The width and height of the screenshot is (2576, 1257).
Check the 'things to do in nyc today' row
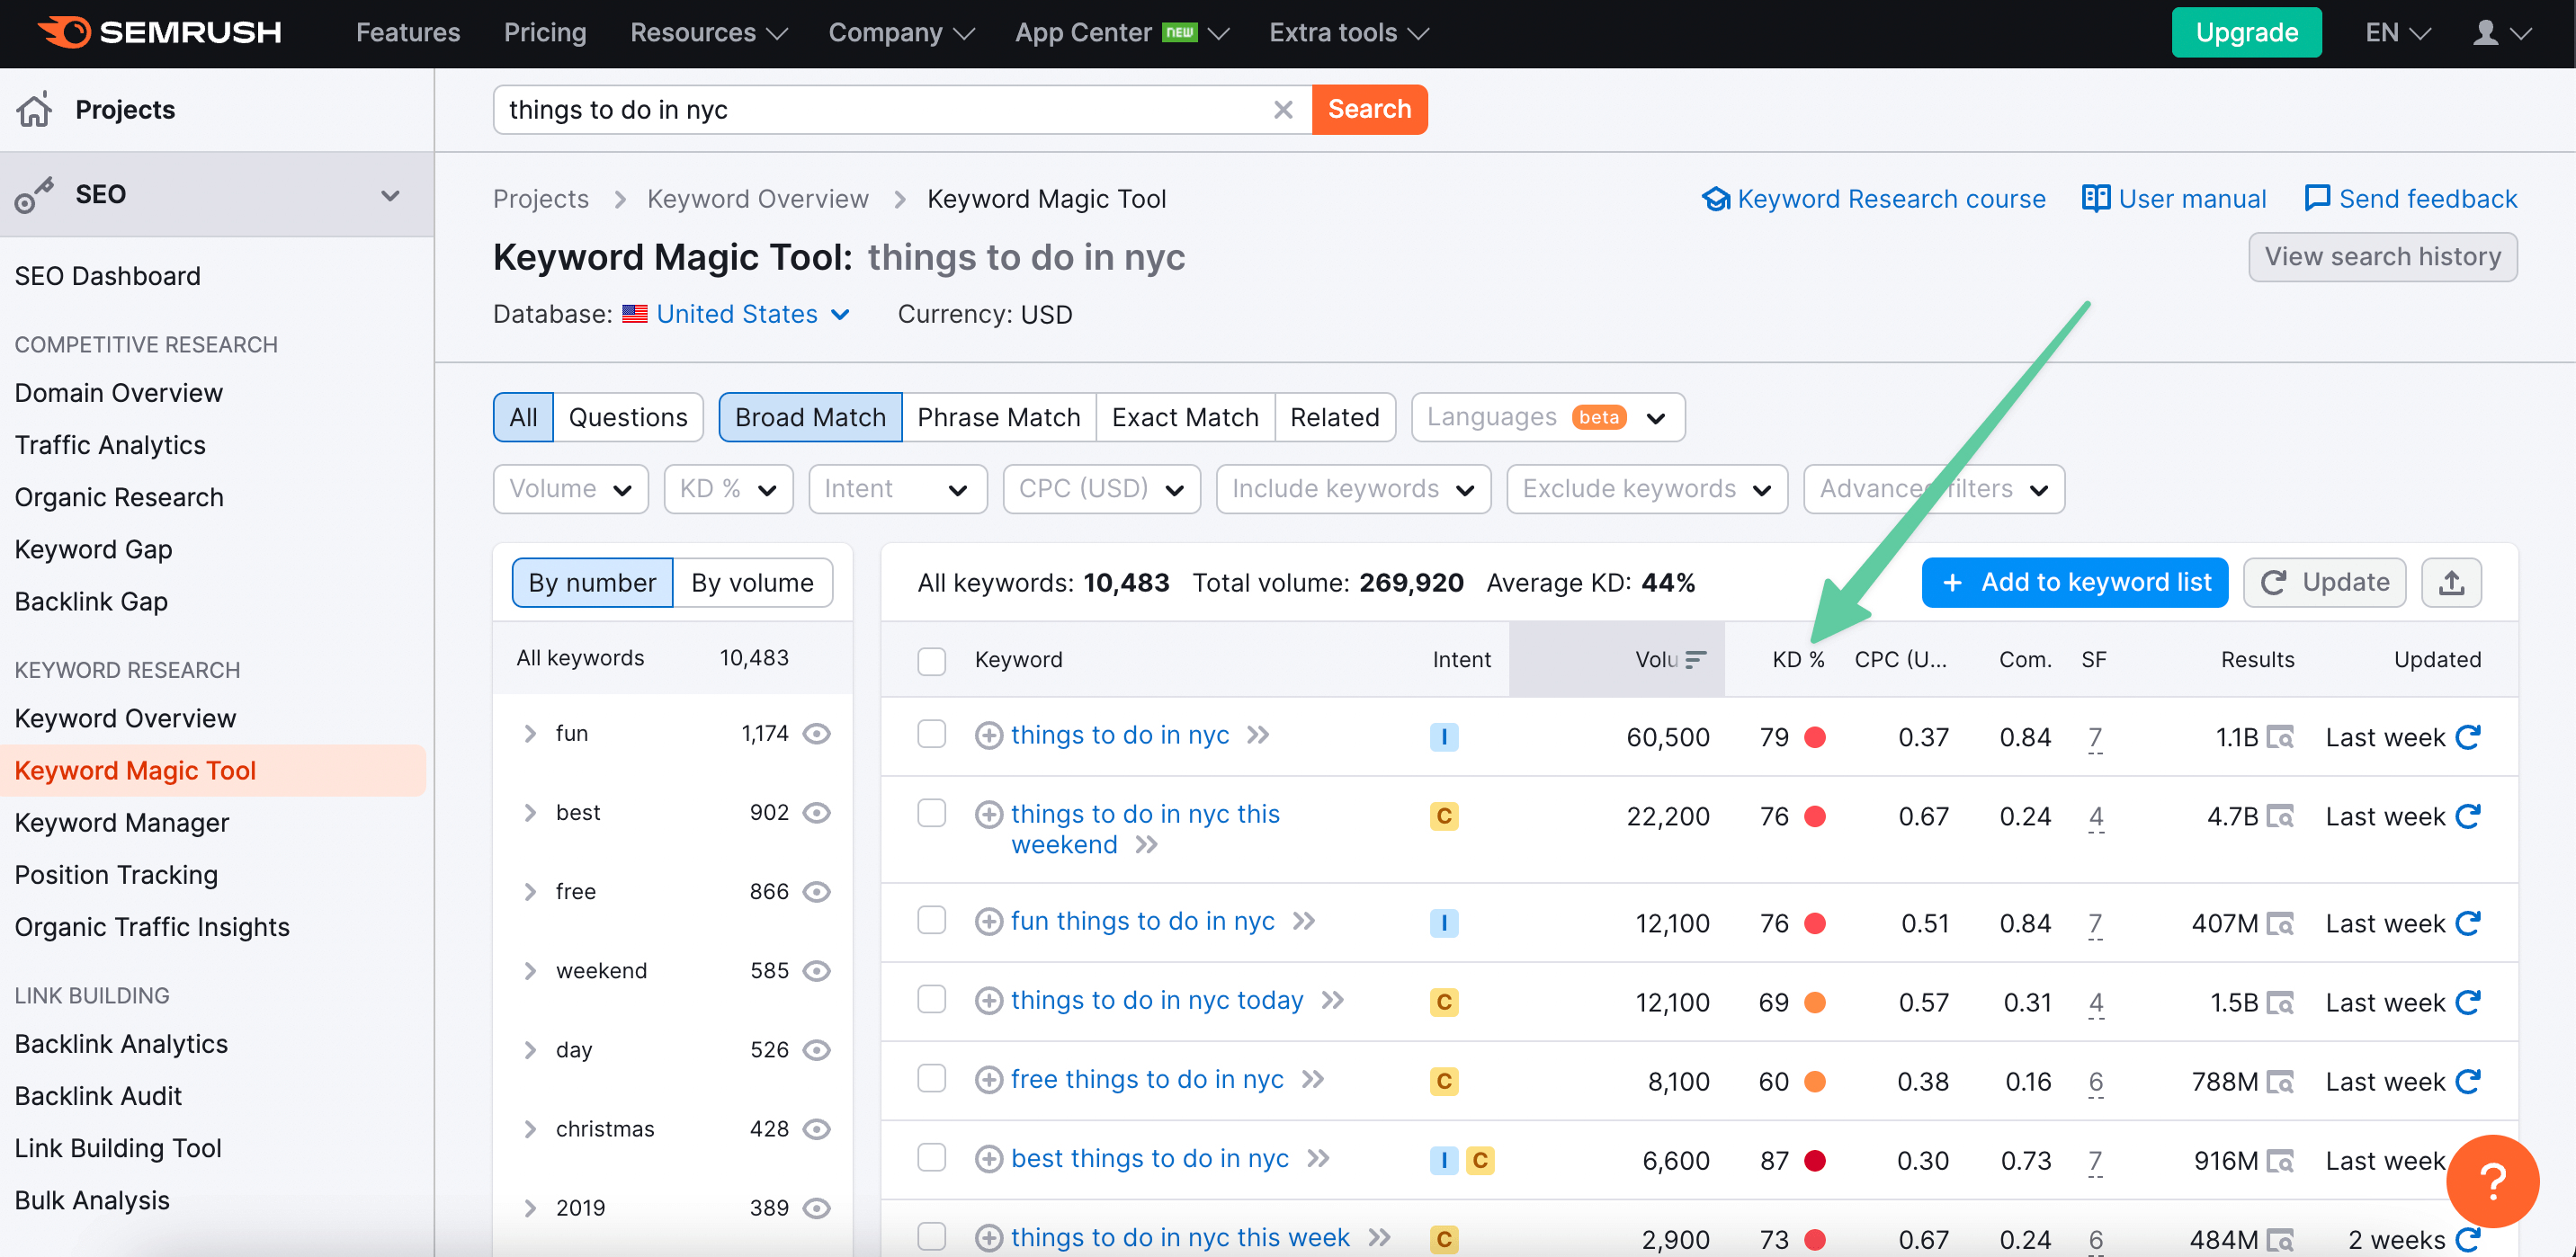[x=931, y=1000]
